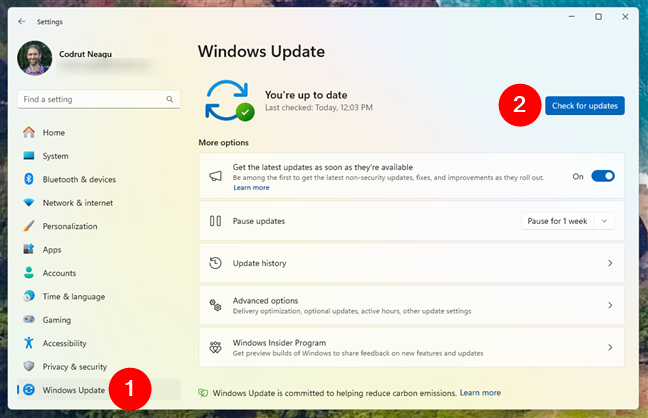Click the Codrut Neagu account name

tap(85, 54)
